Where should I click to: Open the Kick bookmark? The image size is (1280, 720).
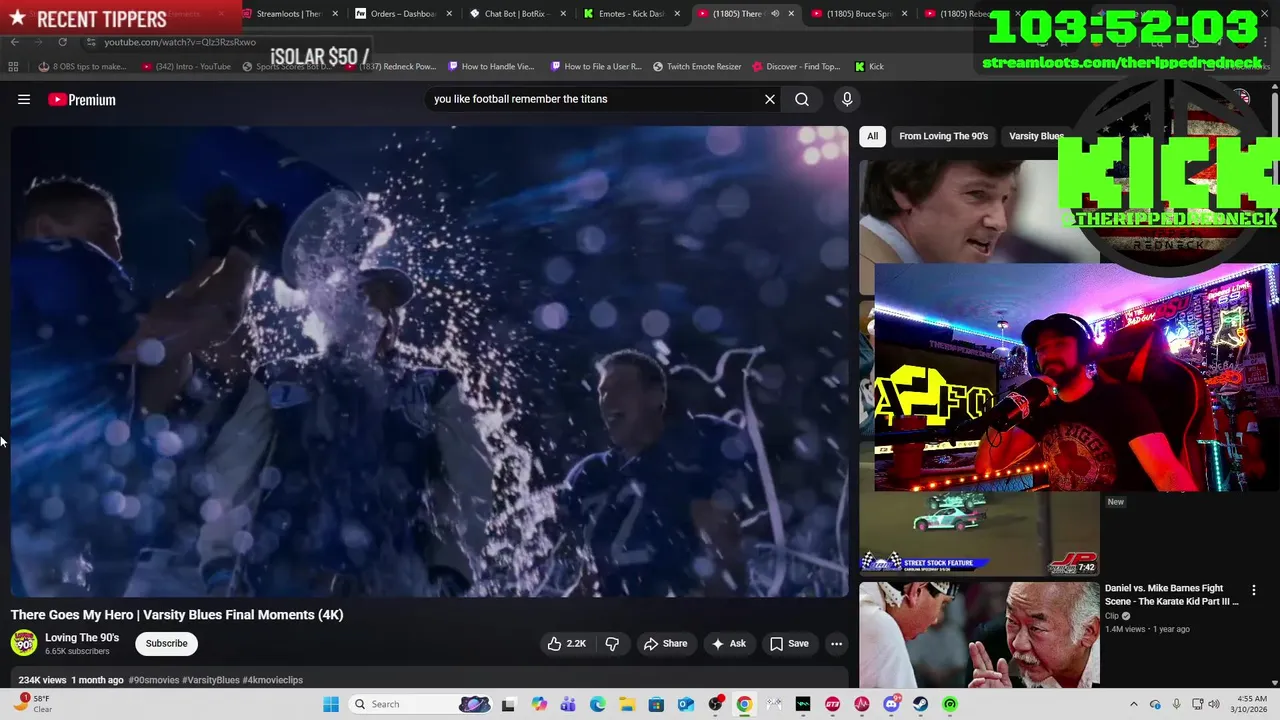869,67
